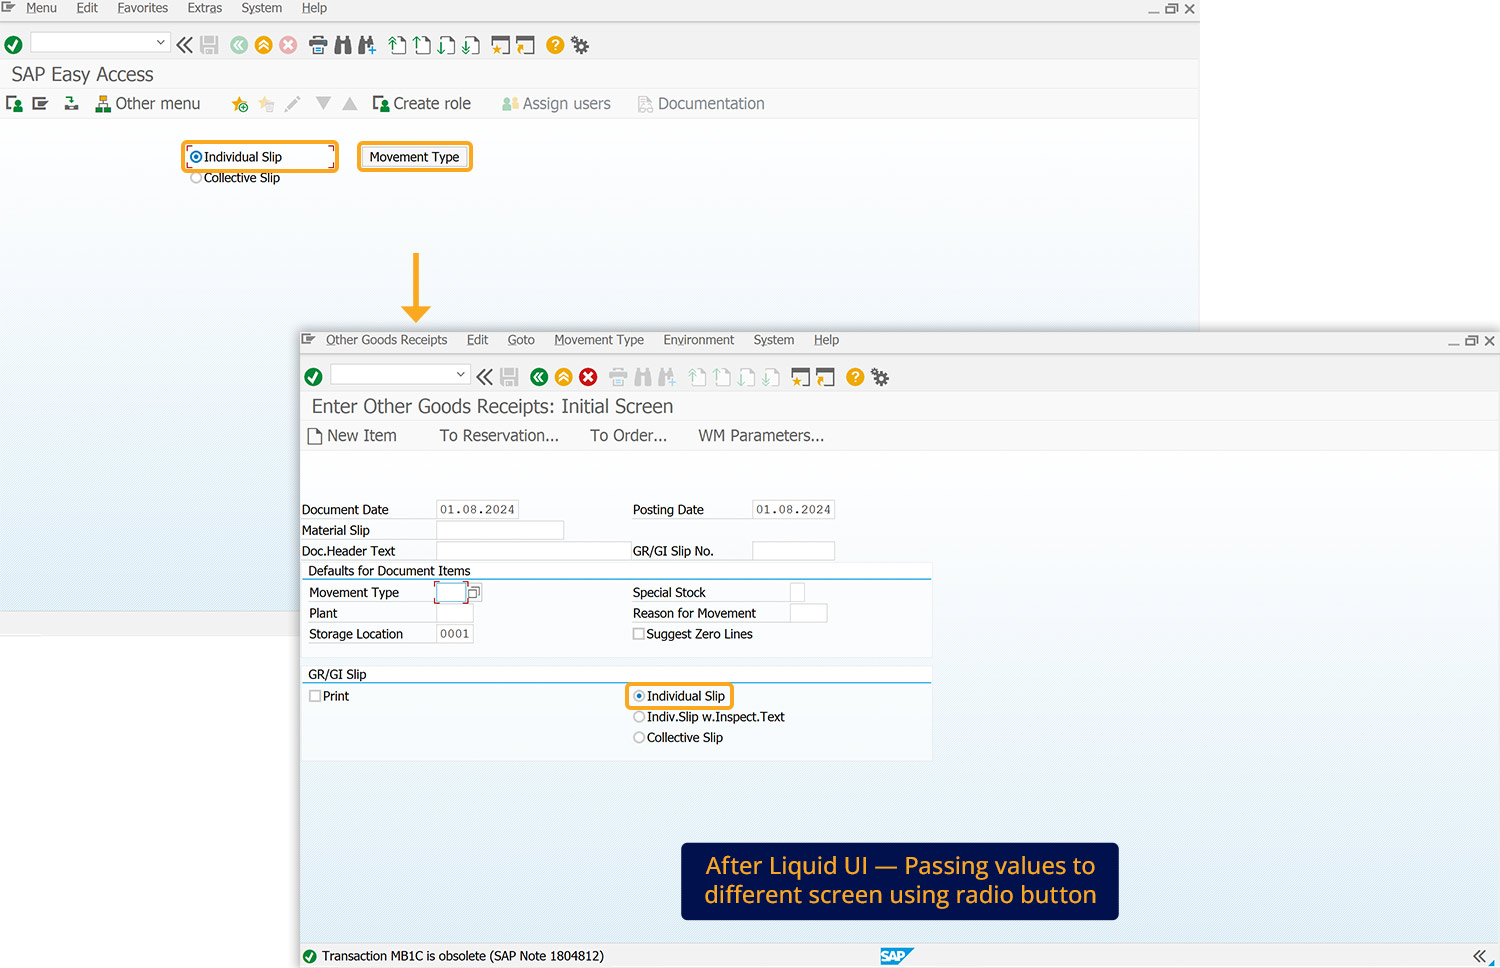Click the Posting Date field
Image resolution: width=1500 pixels, height=968 pixels.
click(793, 510)
